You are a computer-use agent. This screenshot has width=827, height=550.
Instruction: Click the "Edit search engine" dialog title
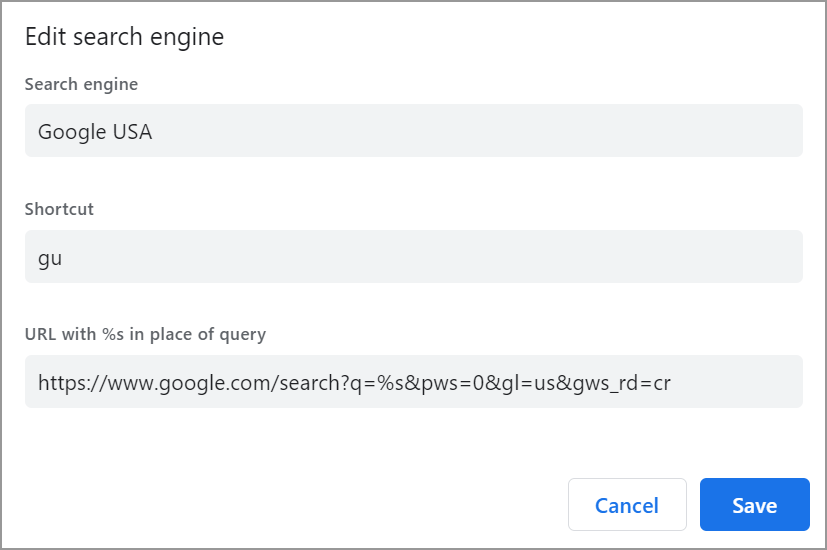coord(124,37)
